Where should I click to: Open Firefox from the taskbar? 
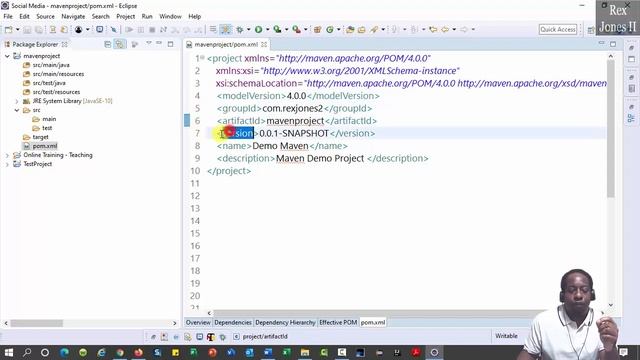click(x=138, y=352)
